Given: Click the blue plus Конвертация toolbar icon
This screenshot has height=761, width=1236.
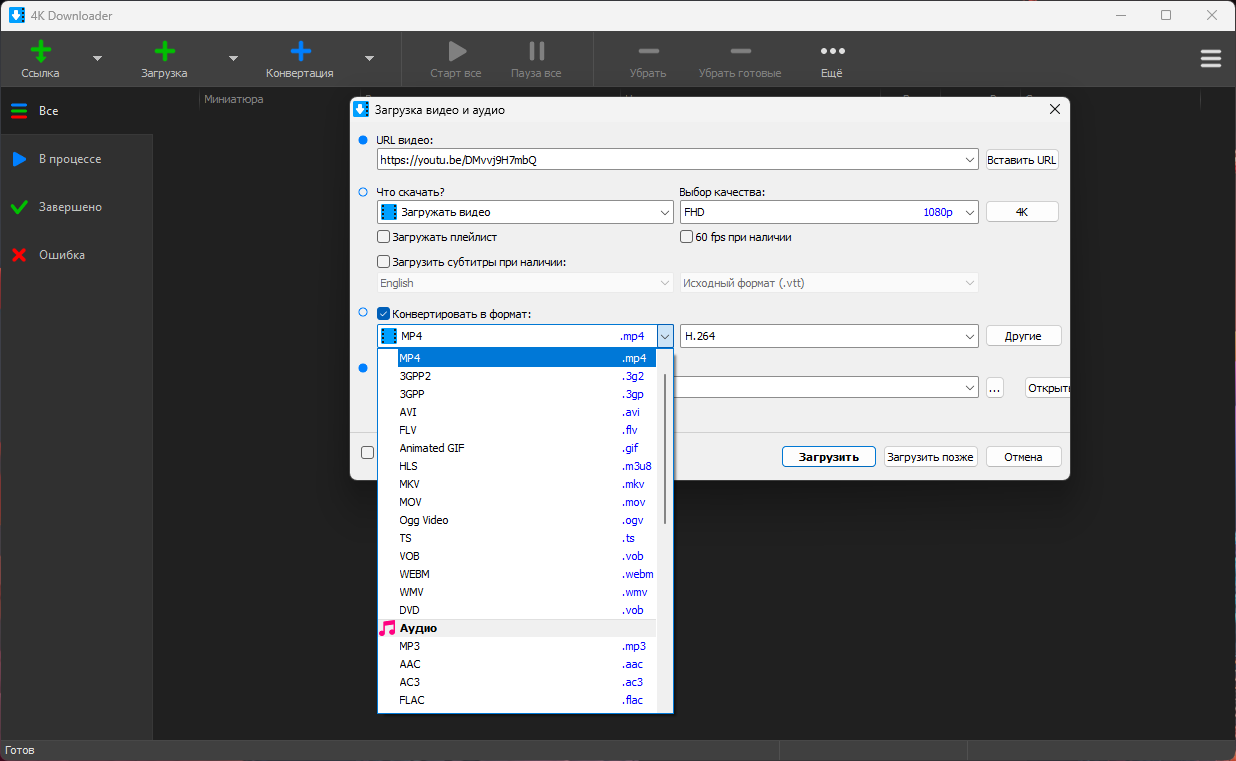Looking at the screenshot, I should coord(300,52).
